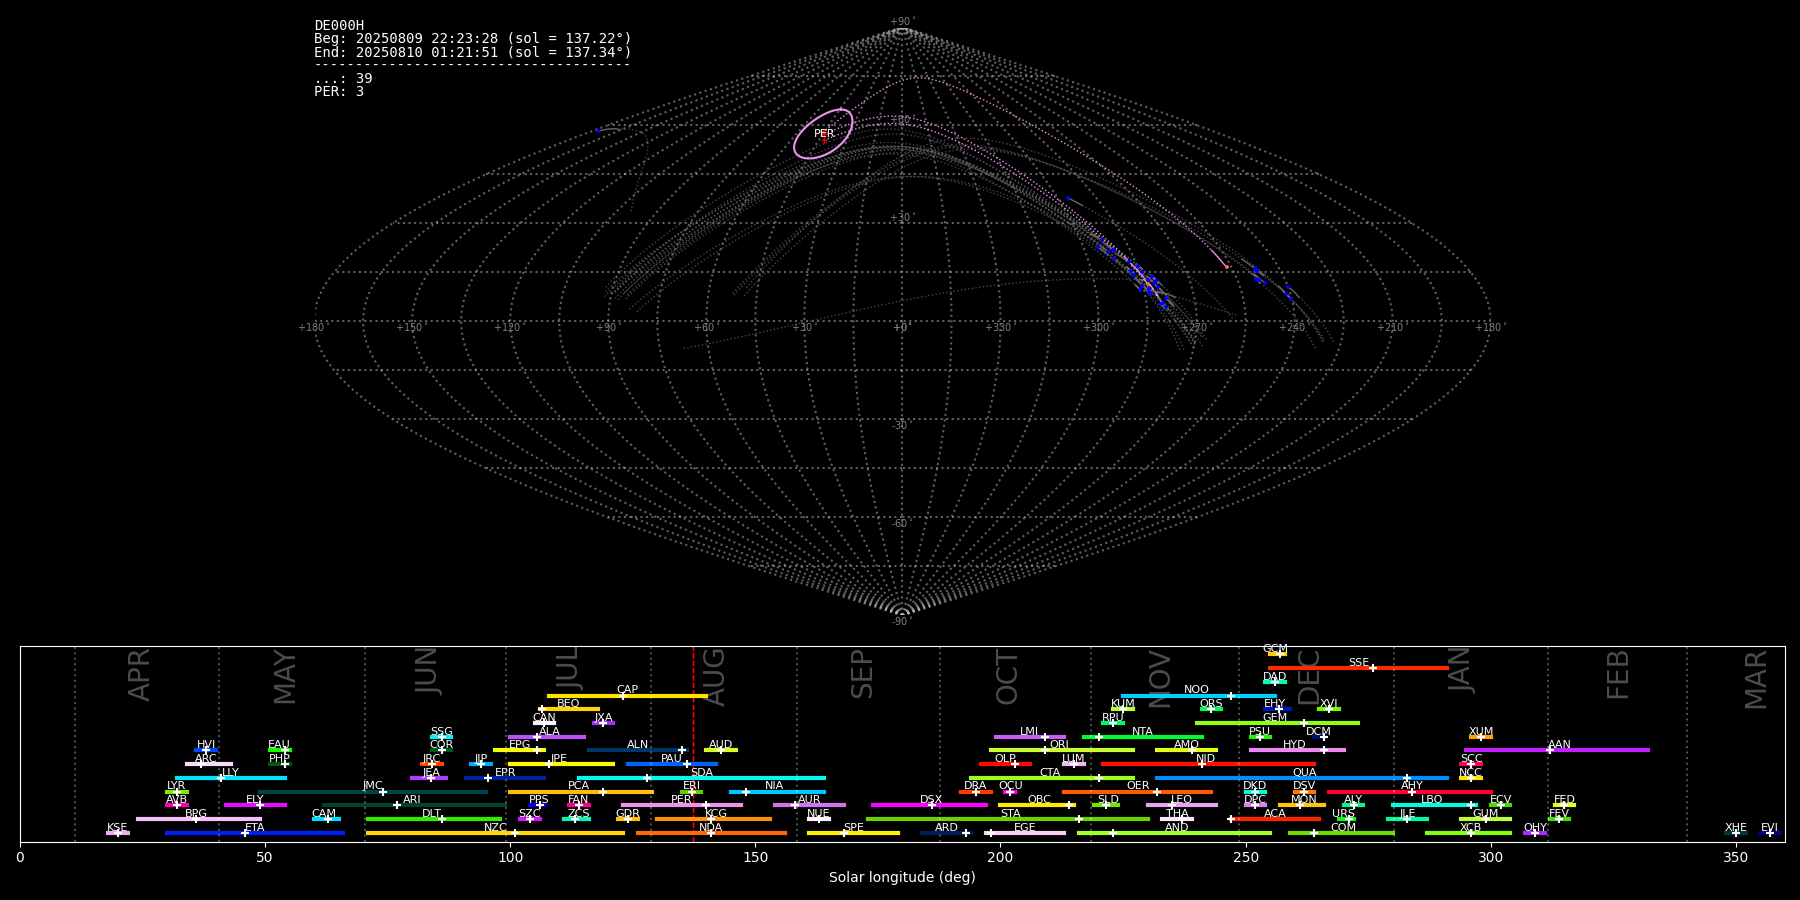
Task: Click the AUG month label
Action: pos(715,677)
